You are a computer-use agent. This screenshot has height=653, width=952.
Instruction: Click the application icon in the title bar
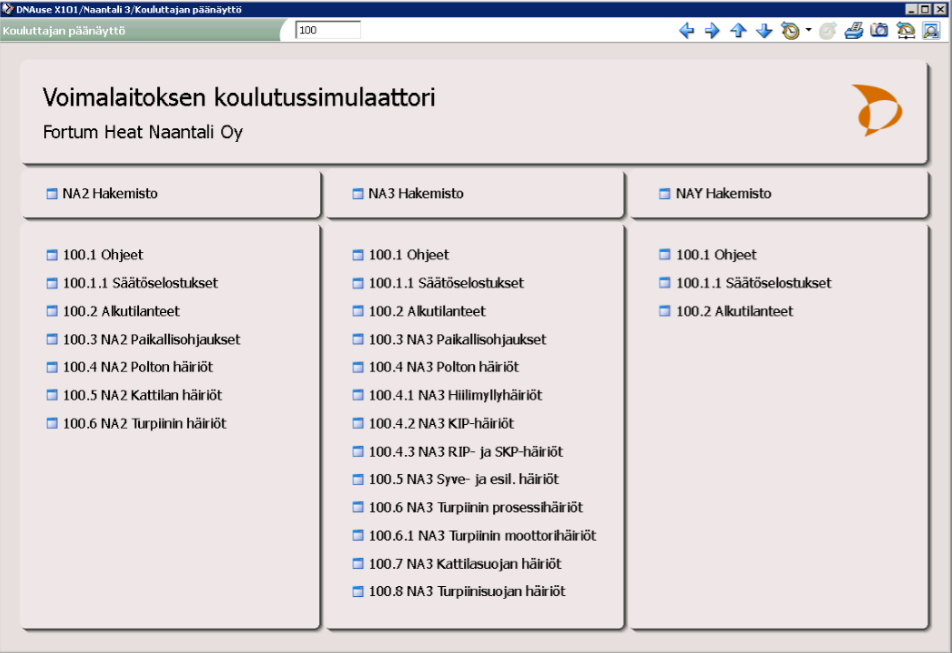click(7, 8)
